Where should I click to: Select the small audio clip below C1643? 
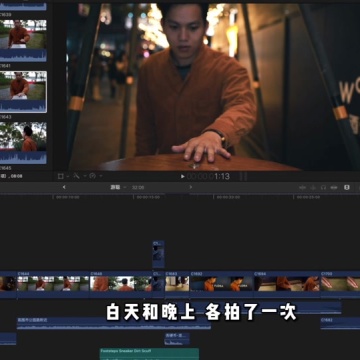point(177,338)
